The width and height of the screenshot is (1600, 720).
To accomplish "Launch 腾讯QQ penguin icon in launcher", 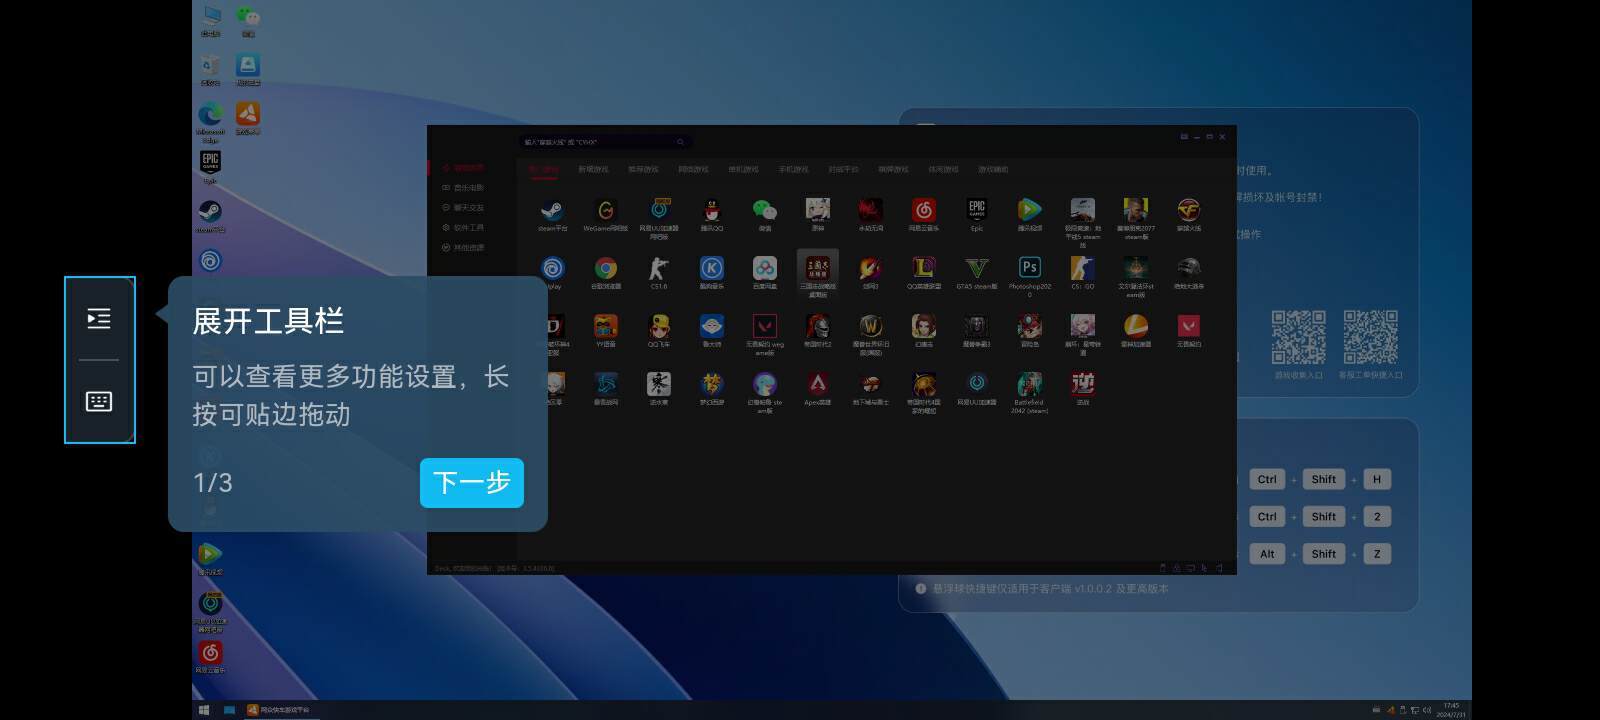I will (712, 210).
